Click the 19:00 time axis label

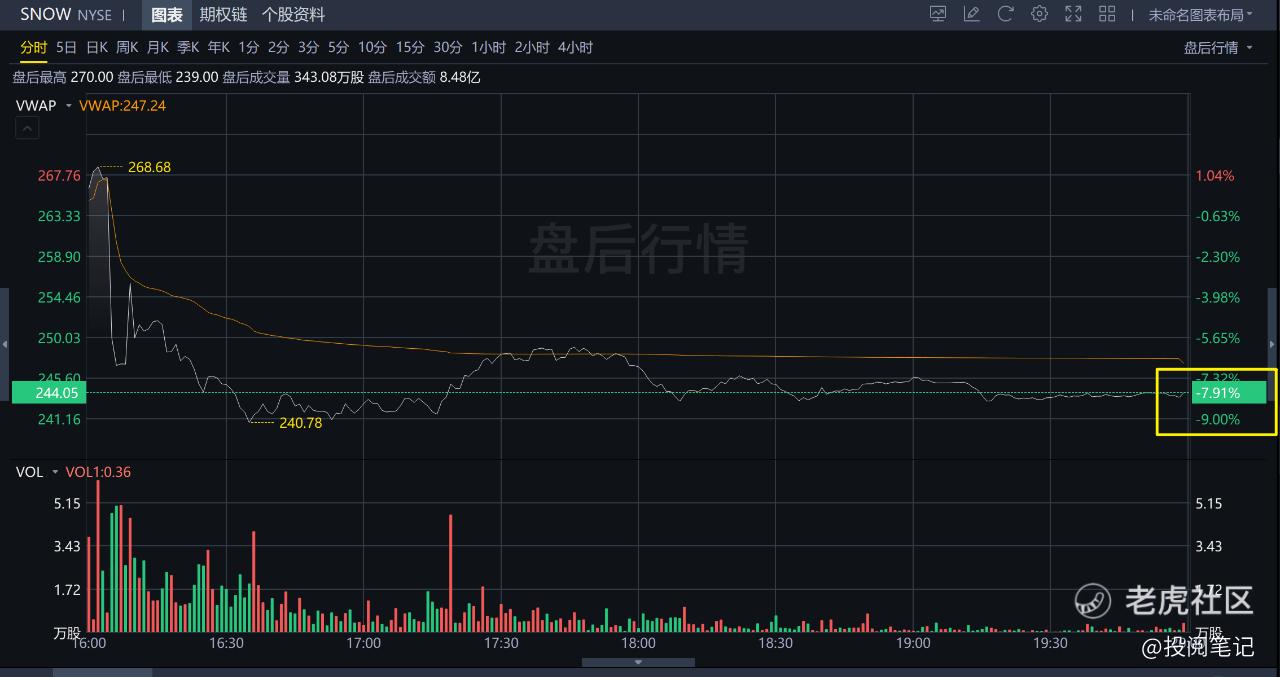[913, 643]
